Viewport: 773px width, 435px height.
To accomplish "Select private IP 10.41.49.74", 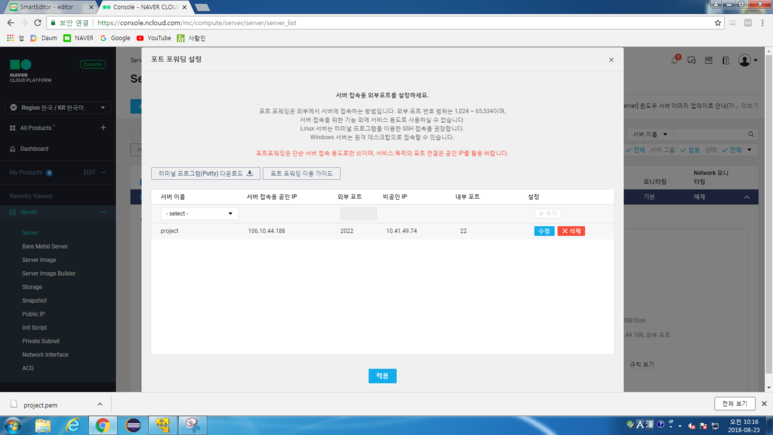I will (401, 231).
